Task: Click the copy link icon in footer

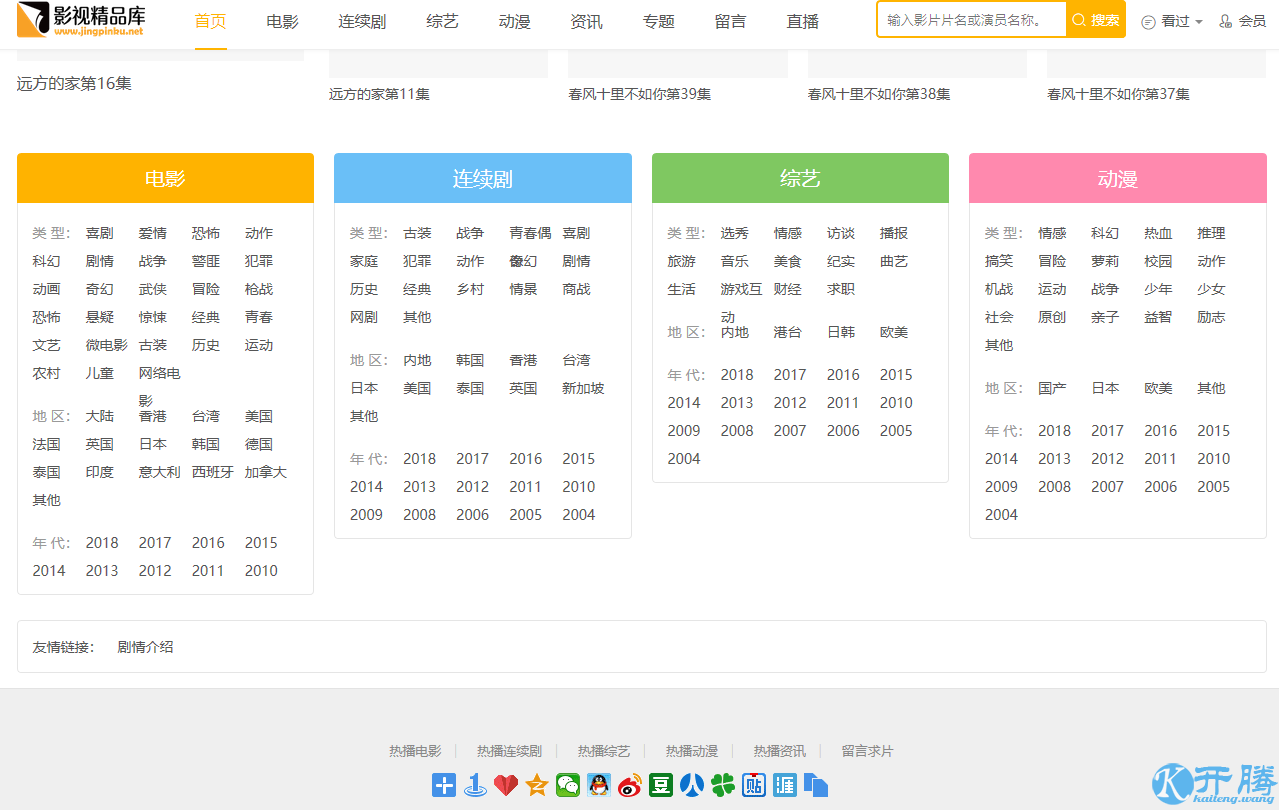Action: pos(816,785)
